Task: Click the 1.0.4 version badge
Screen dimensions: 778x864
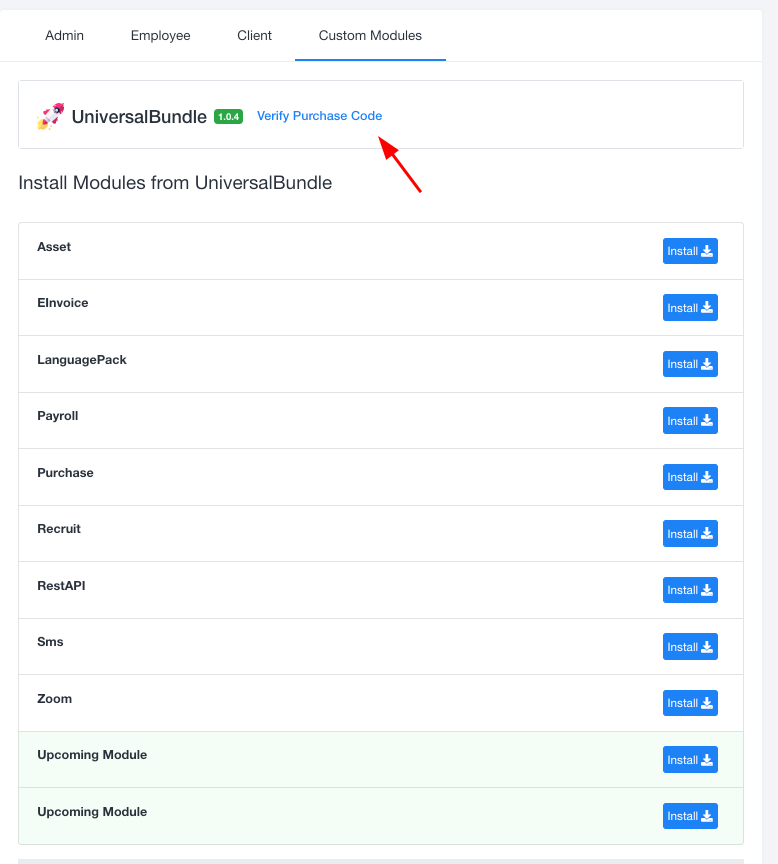Action: 228,116
